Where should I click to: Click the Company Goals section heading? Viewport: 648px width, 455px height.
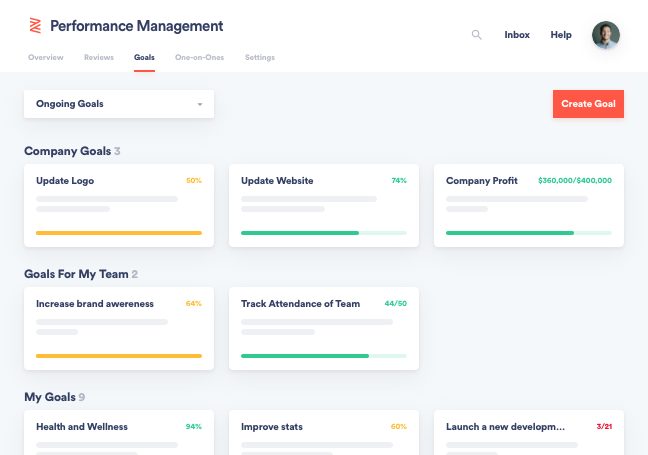(x=68, y=151)
